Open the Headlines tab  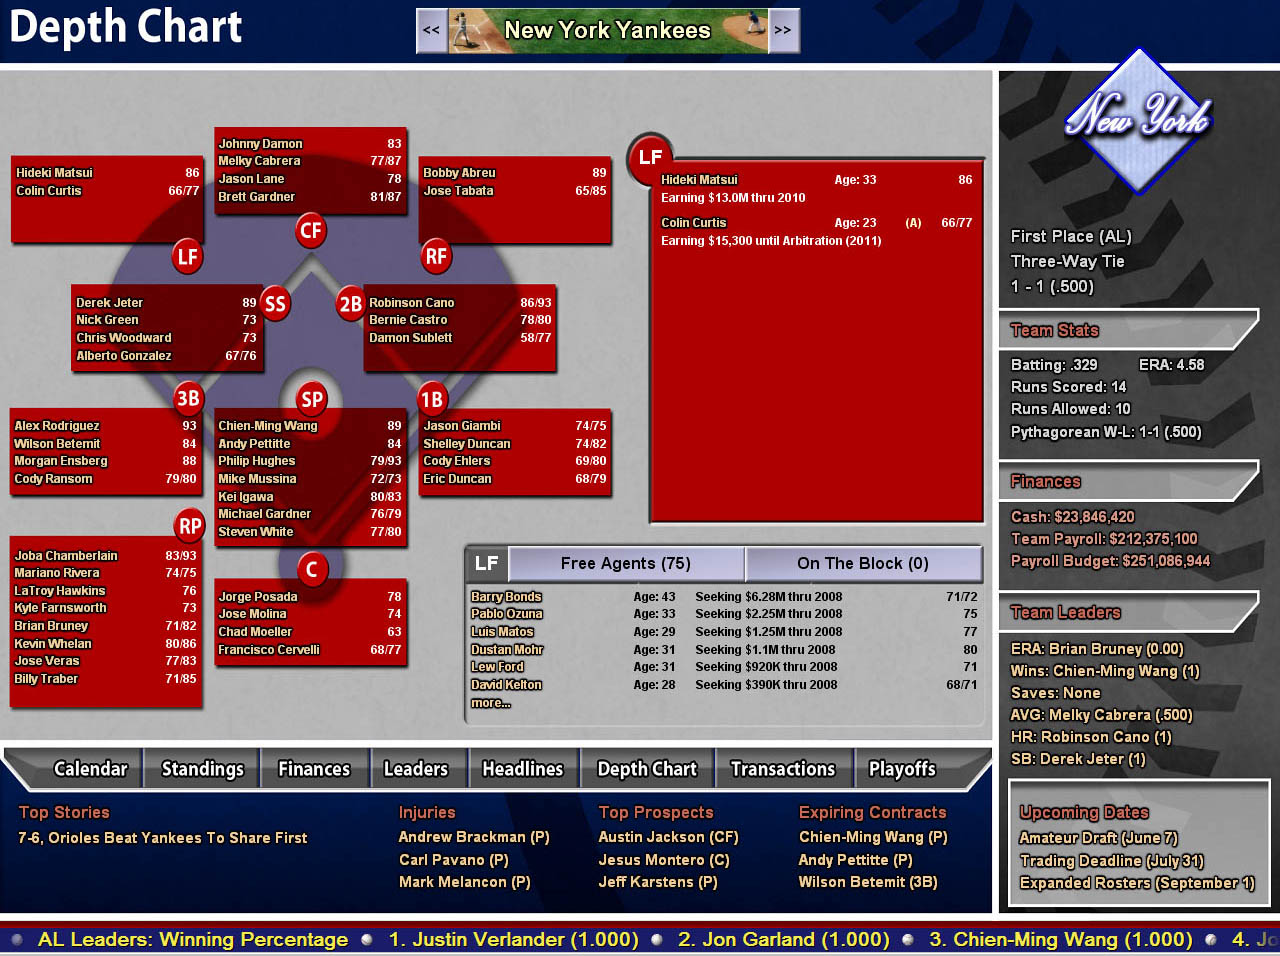pyautogui.click(x=523, y=769)
